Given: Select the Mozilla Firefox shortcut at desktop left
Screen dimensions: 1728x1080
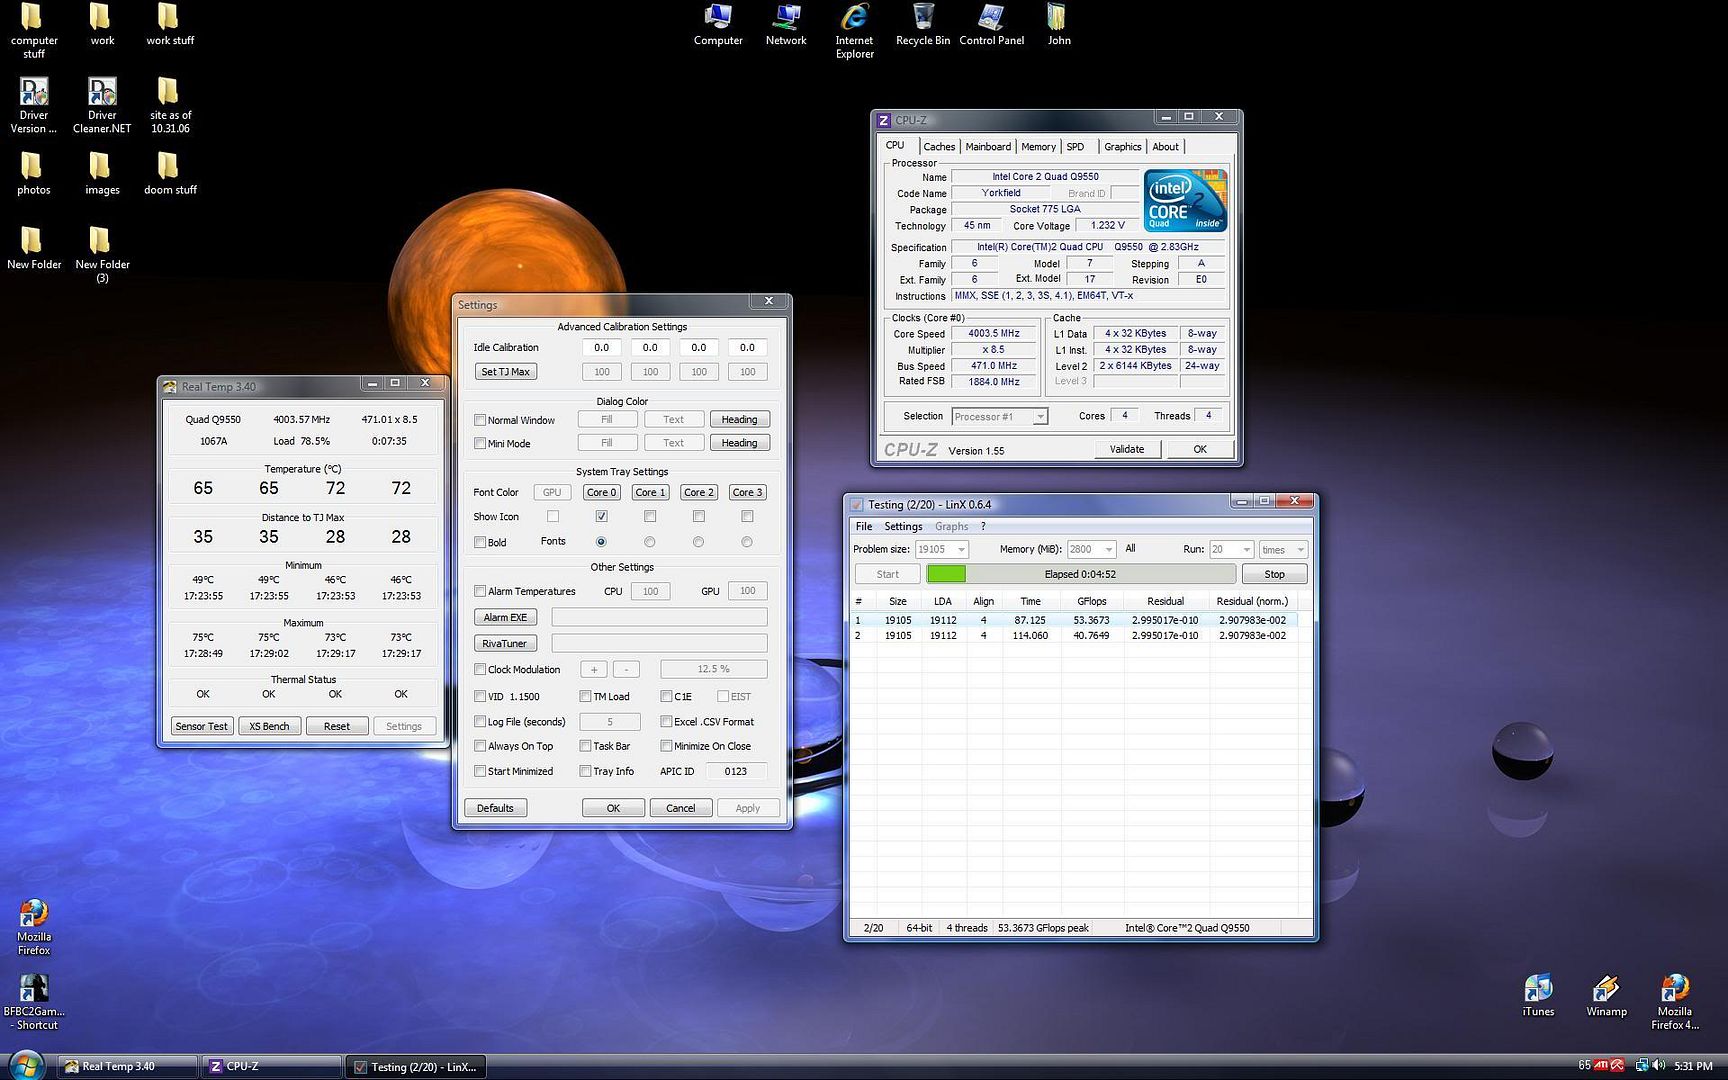Looking at the screenshot, I should 33,927.
